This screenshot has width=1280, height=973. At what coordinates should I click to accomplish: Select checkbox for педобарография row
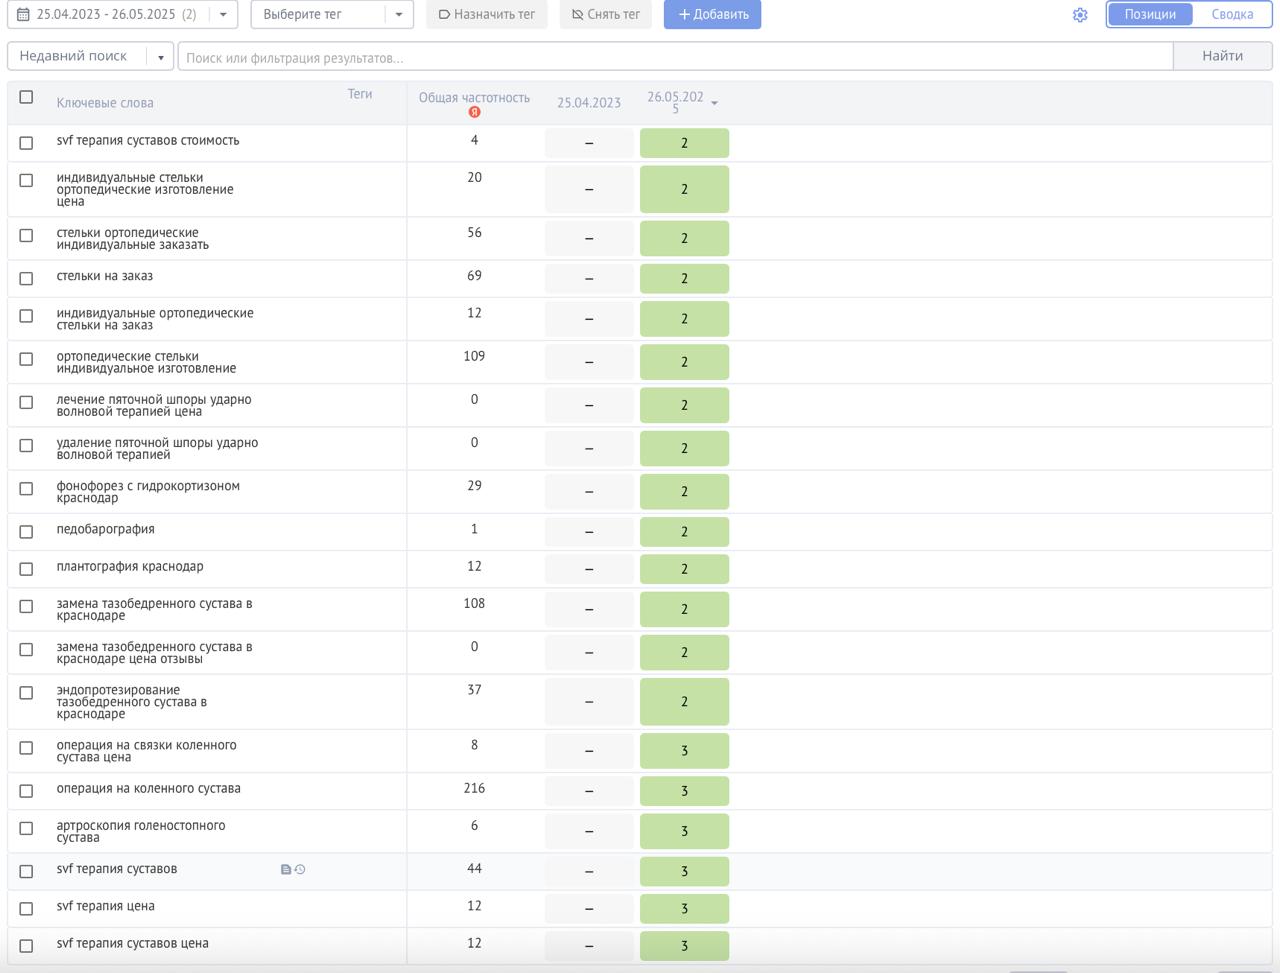(27, 532)
